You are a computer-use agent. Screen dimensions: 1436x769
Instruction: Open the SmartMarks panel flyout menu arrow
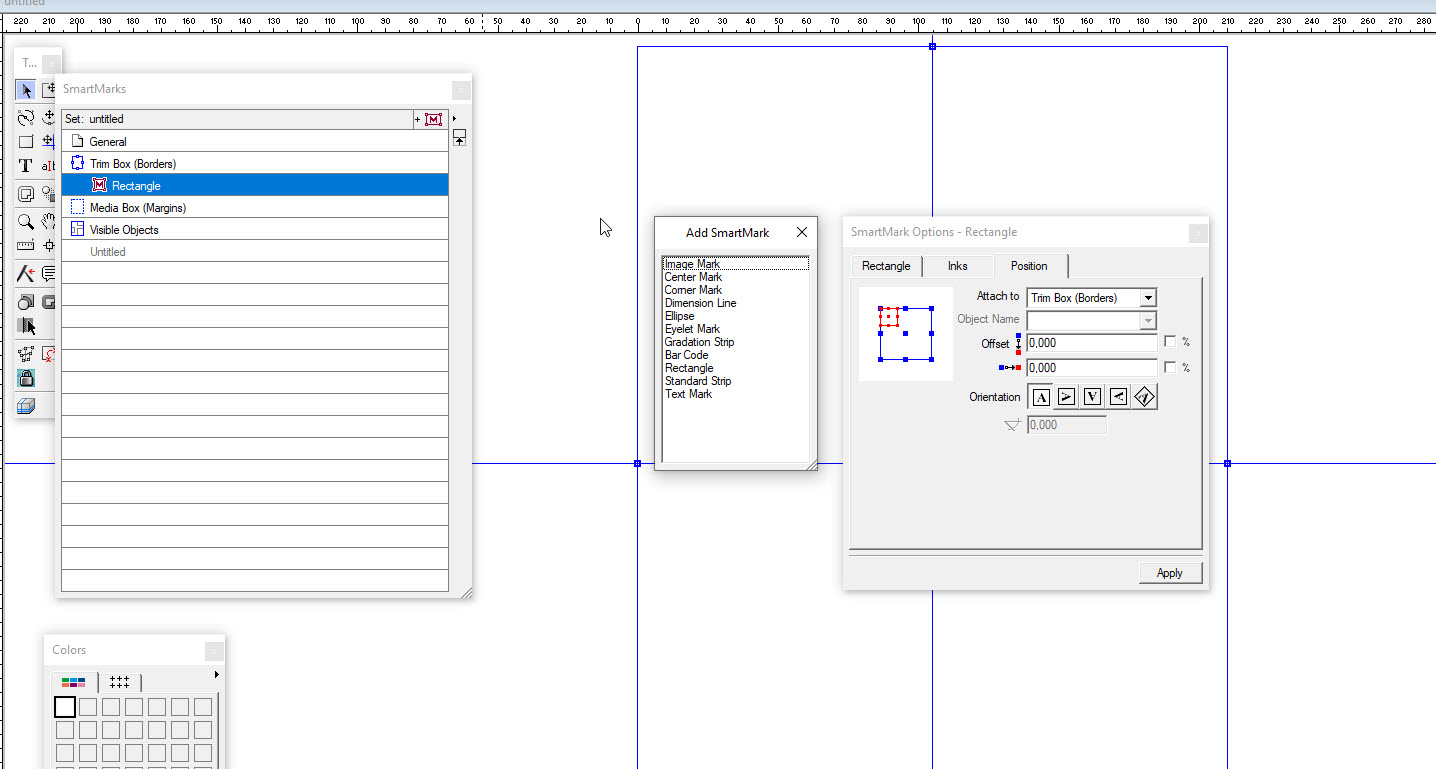[x=455, y=119]
